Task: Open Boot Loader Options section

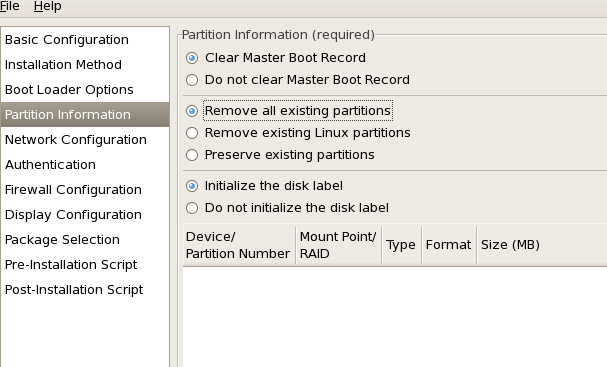Action: coord(85,90)
